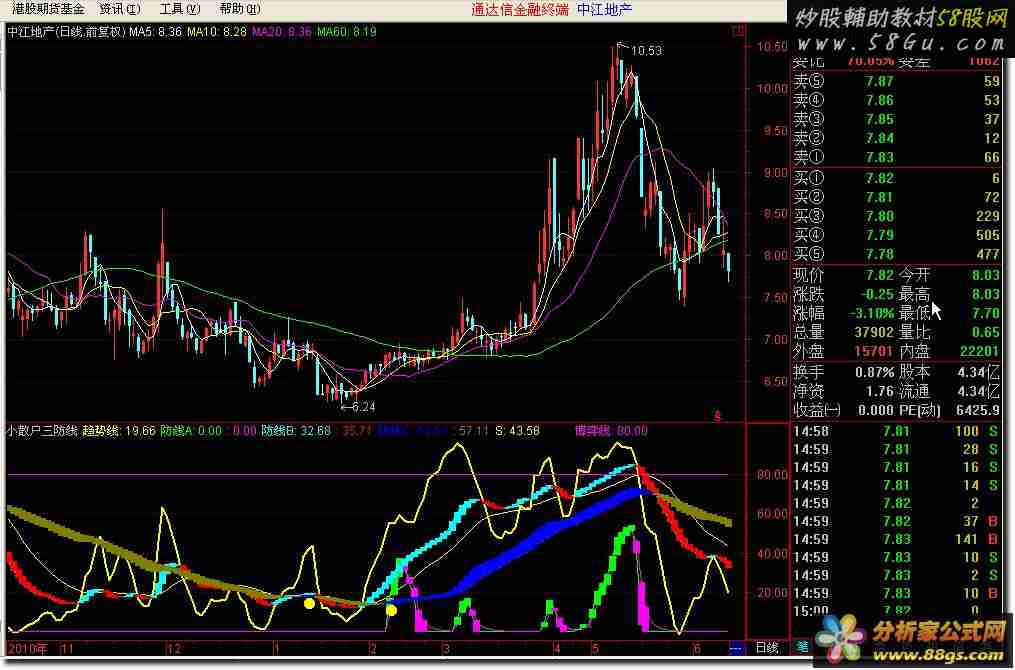Click the red $ marker below the K-line chart

coord(717,416)
